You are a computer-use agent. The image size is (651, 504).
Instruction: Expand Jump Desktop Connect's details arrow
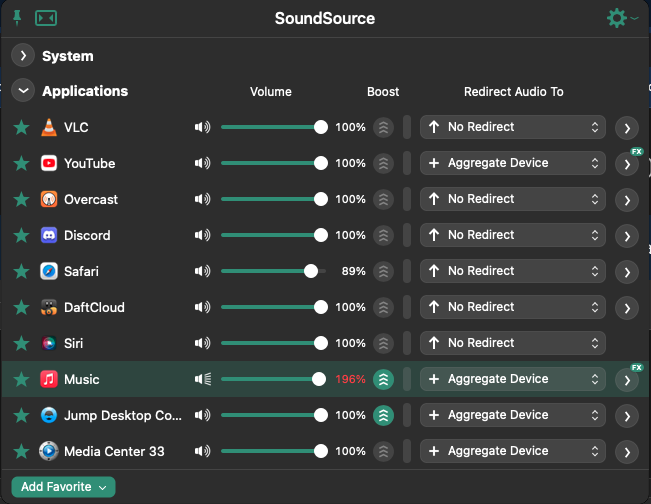click(x=627, y=416)
